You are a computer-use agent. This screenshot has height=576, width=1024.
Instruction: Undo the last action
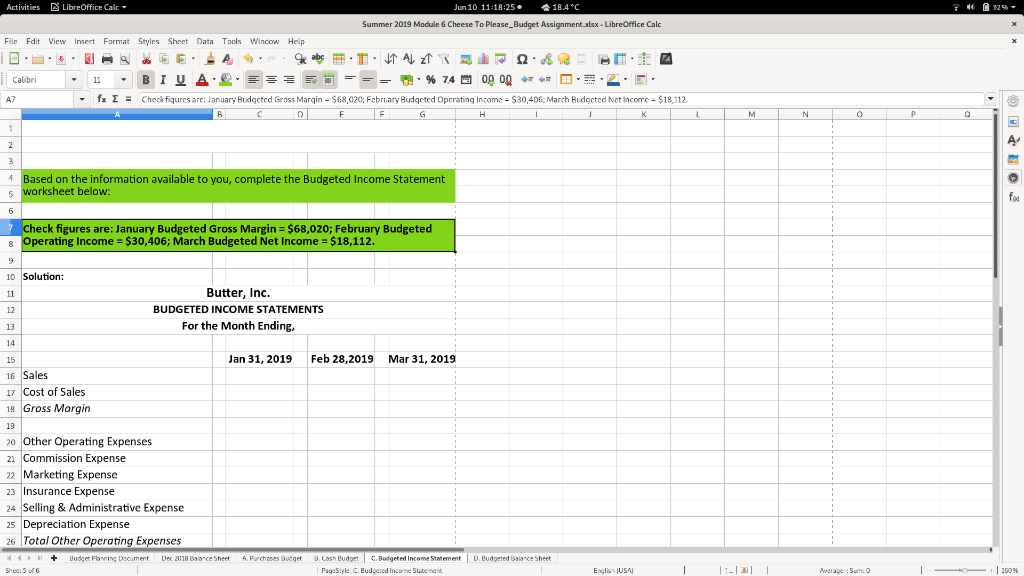(248, 59)
